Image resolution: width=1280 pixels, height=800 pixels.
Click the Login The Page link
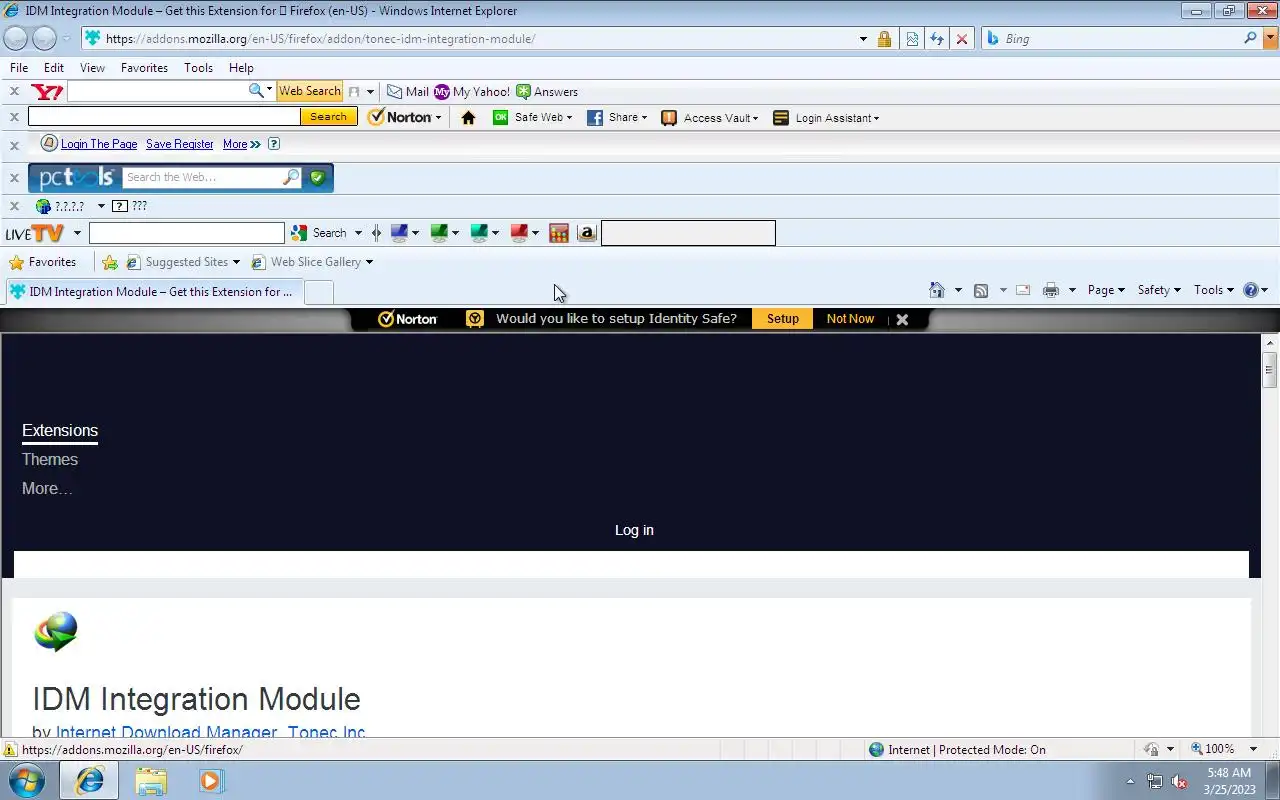(x=99, y=144)
